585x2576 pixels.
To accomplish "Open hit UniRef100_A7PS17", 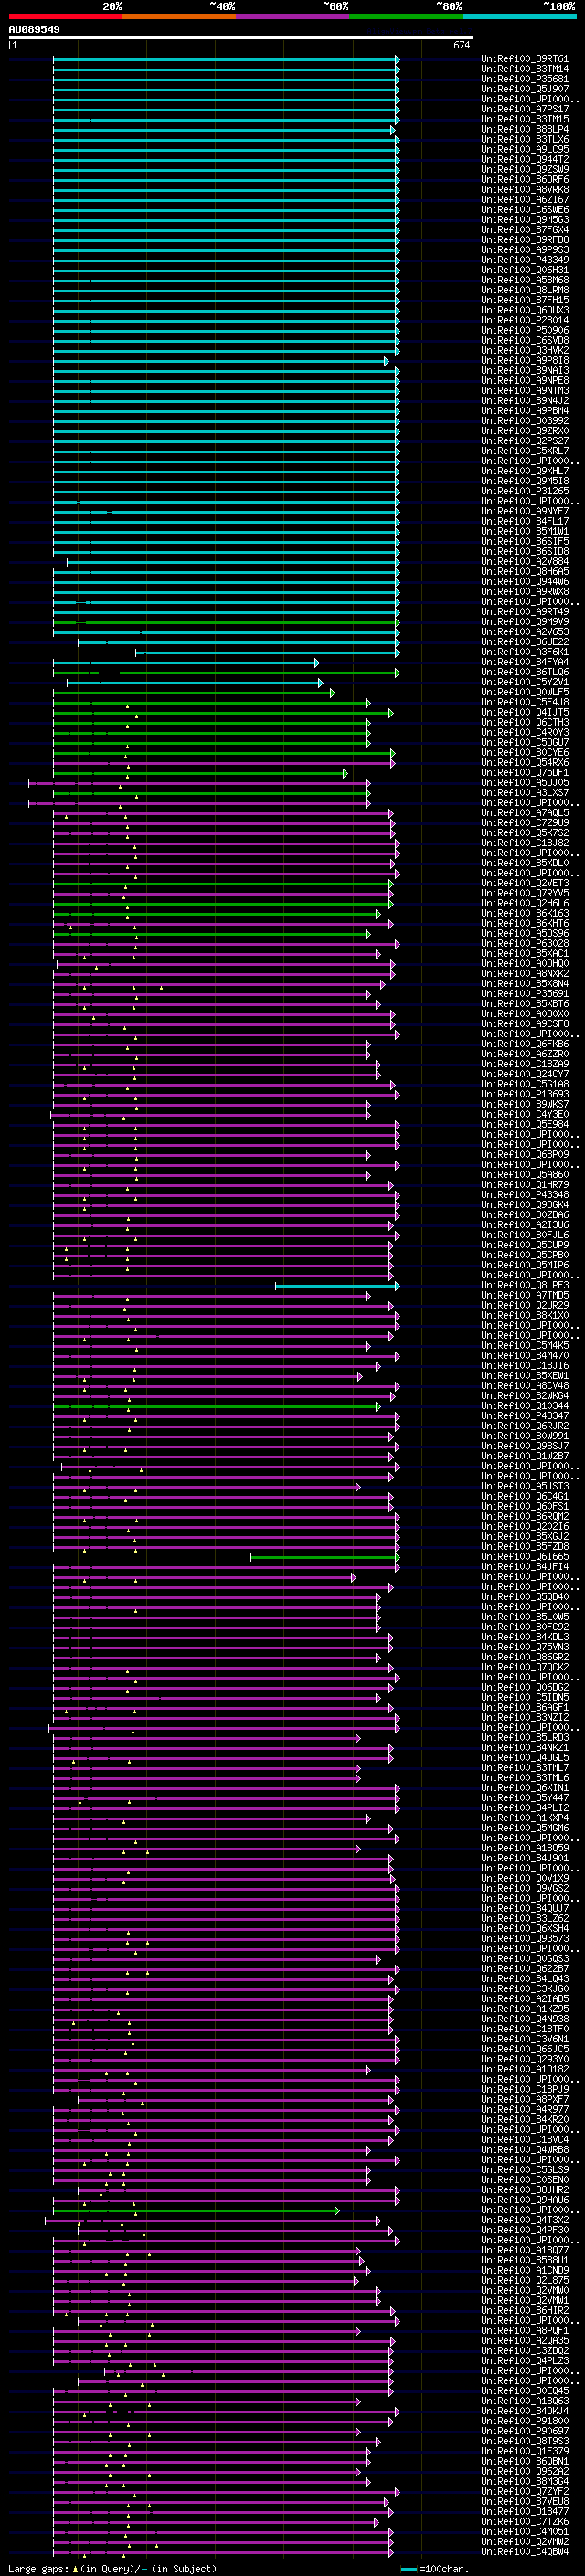I will [524, 109].
